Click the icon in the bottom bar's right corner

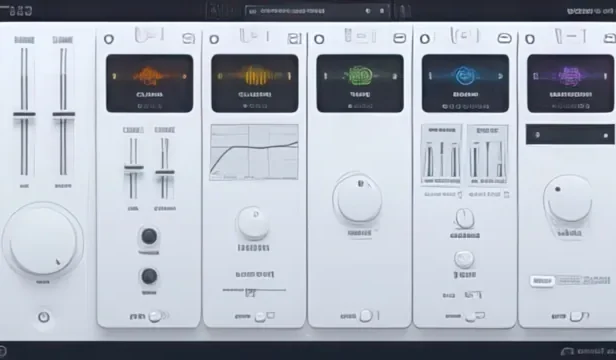point(567,351)
